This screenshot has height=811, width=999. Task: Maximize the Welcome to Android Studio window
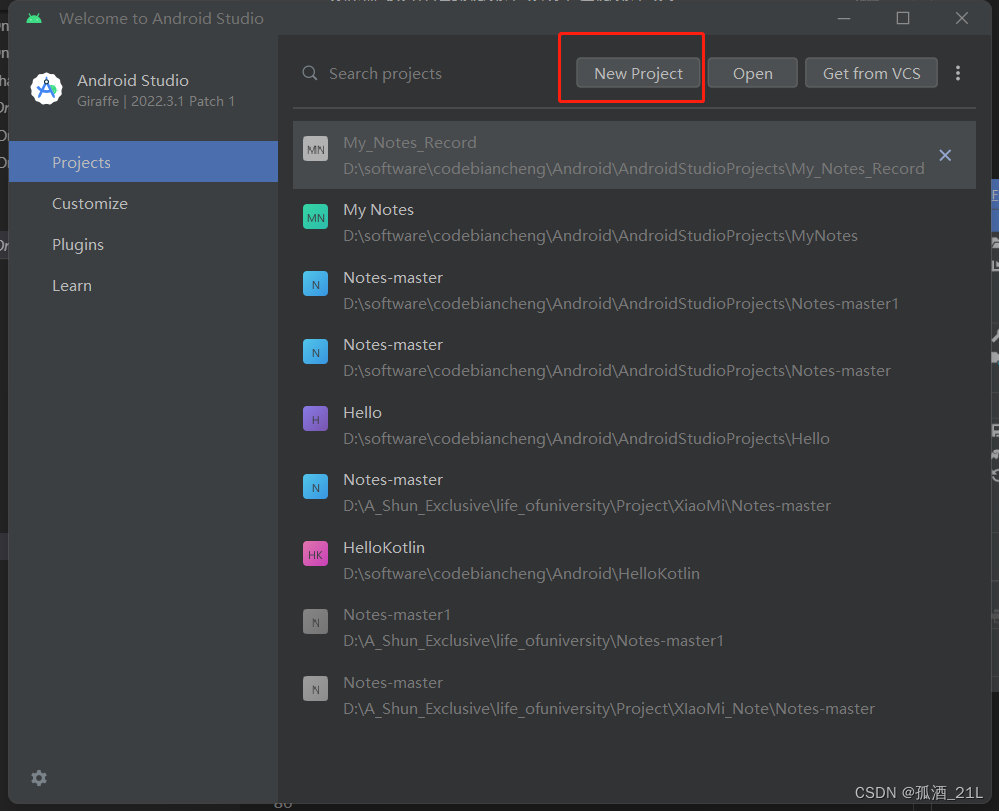[x=903, y=18]
